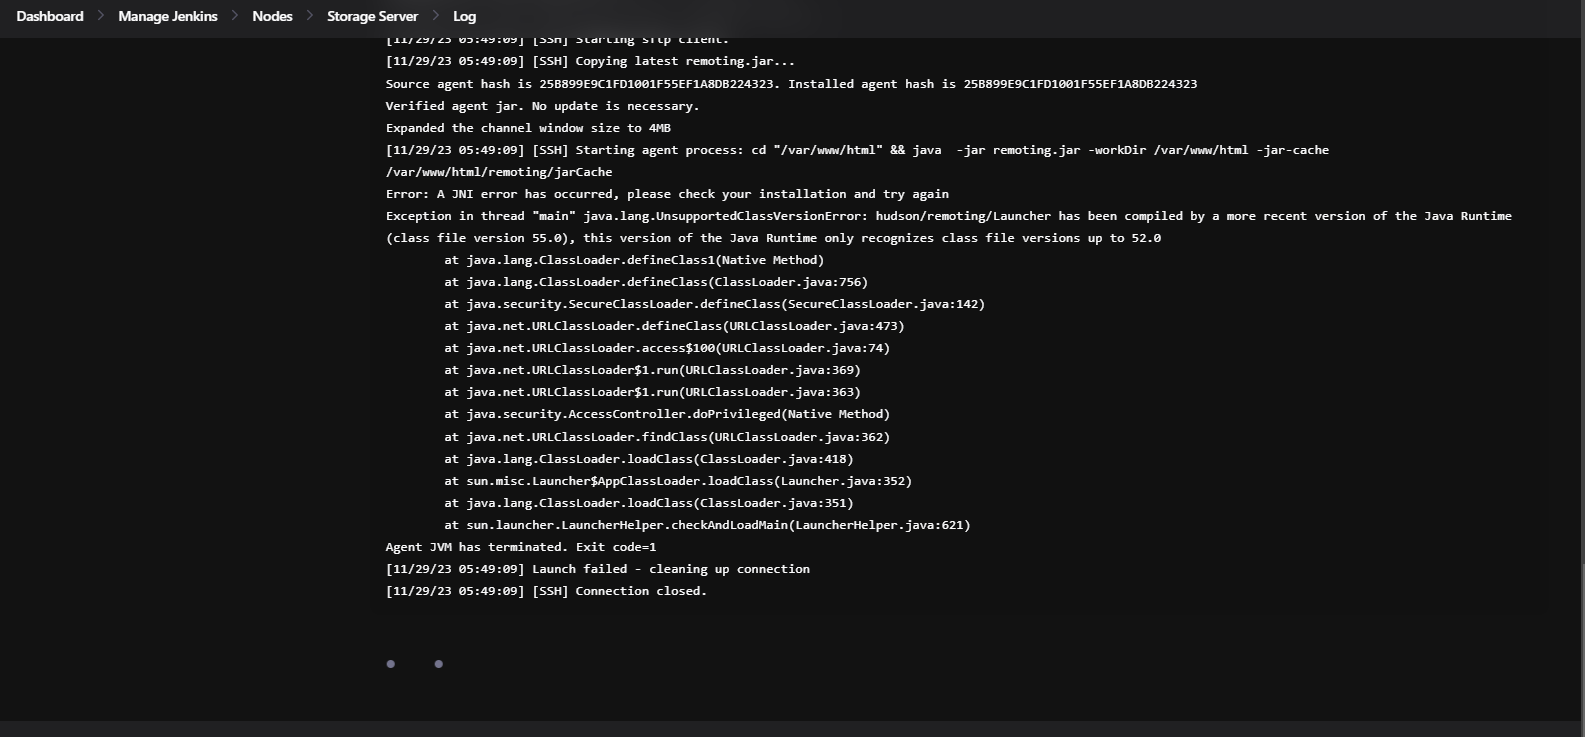Click the first loading dot indicator
The image size is (1585, 737).
(x=391, y=664)
